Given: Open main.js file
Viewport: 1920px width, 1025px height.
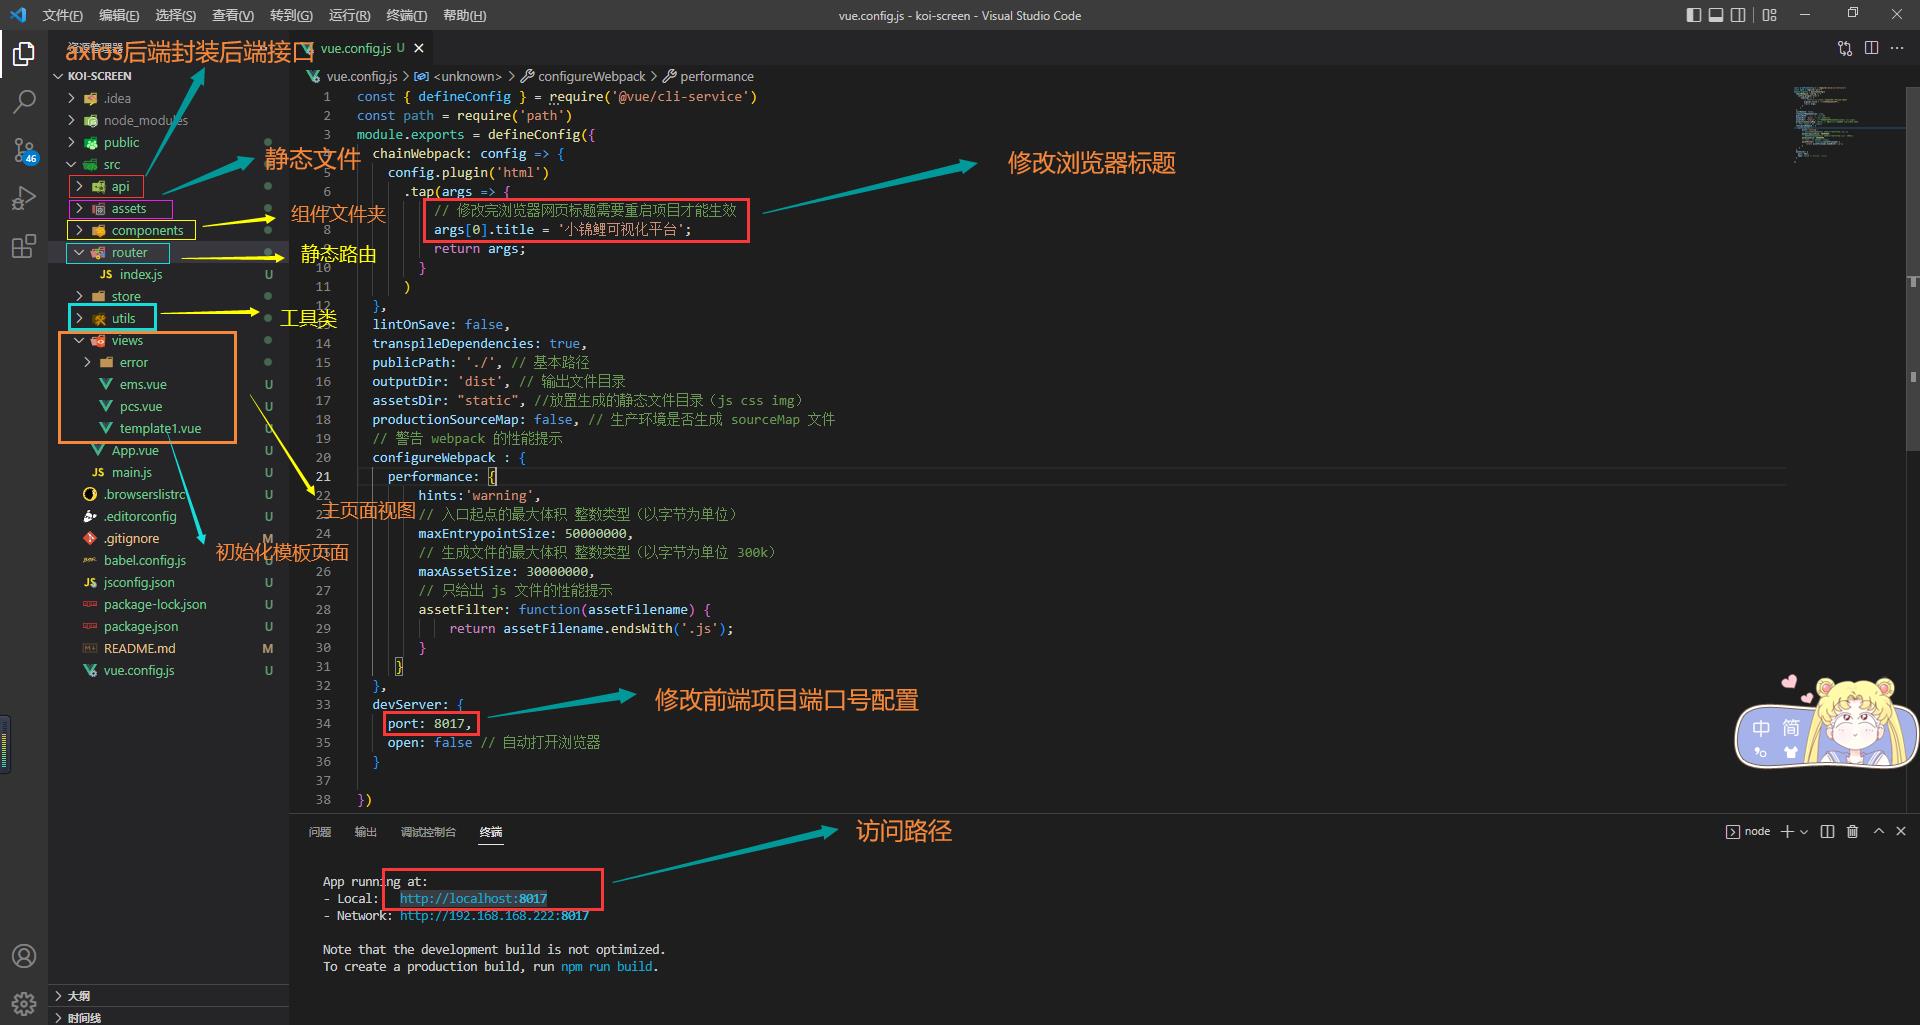Looking at the screenshot, I should click(x=169, y=472).
